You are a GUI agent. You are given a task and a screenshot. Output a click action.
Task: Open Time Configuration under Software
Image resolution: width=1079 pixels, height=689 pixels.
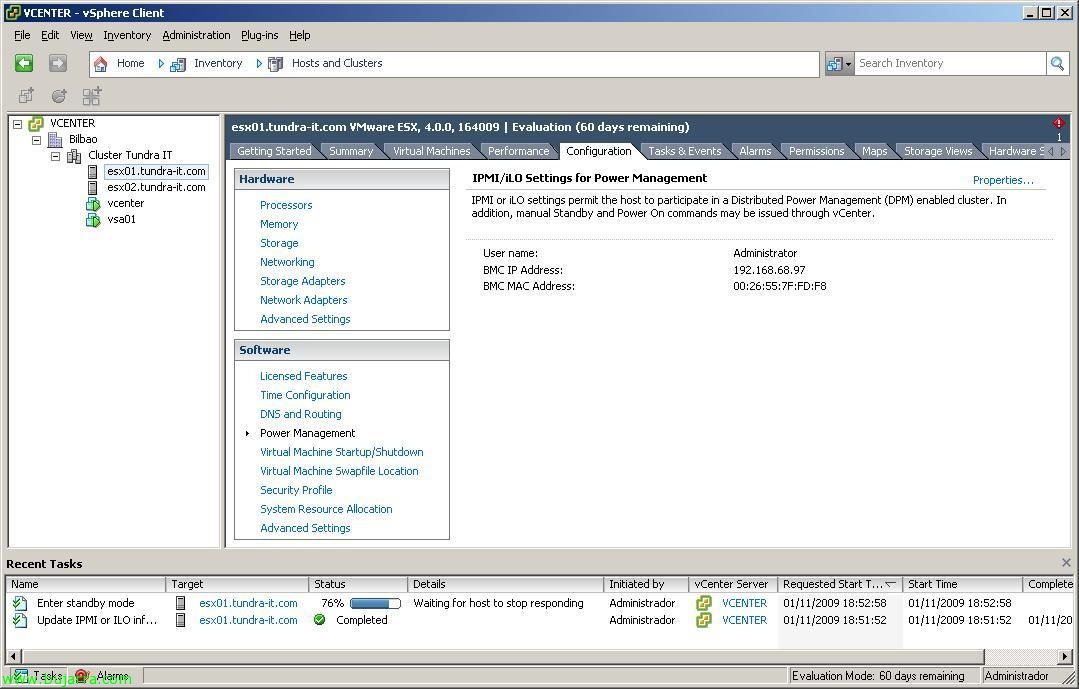click(305, 395)
